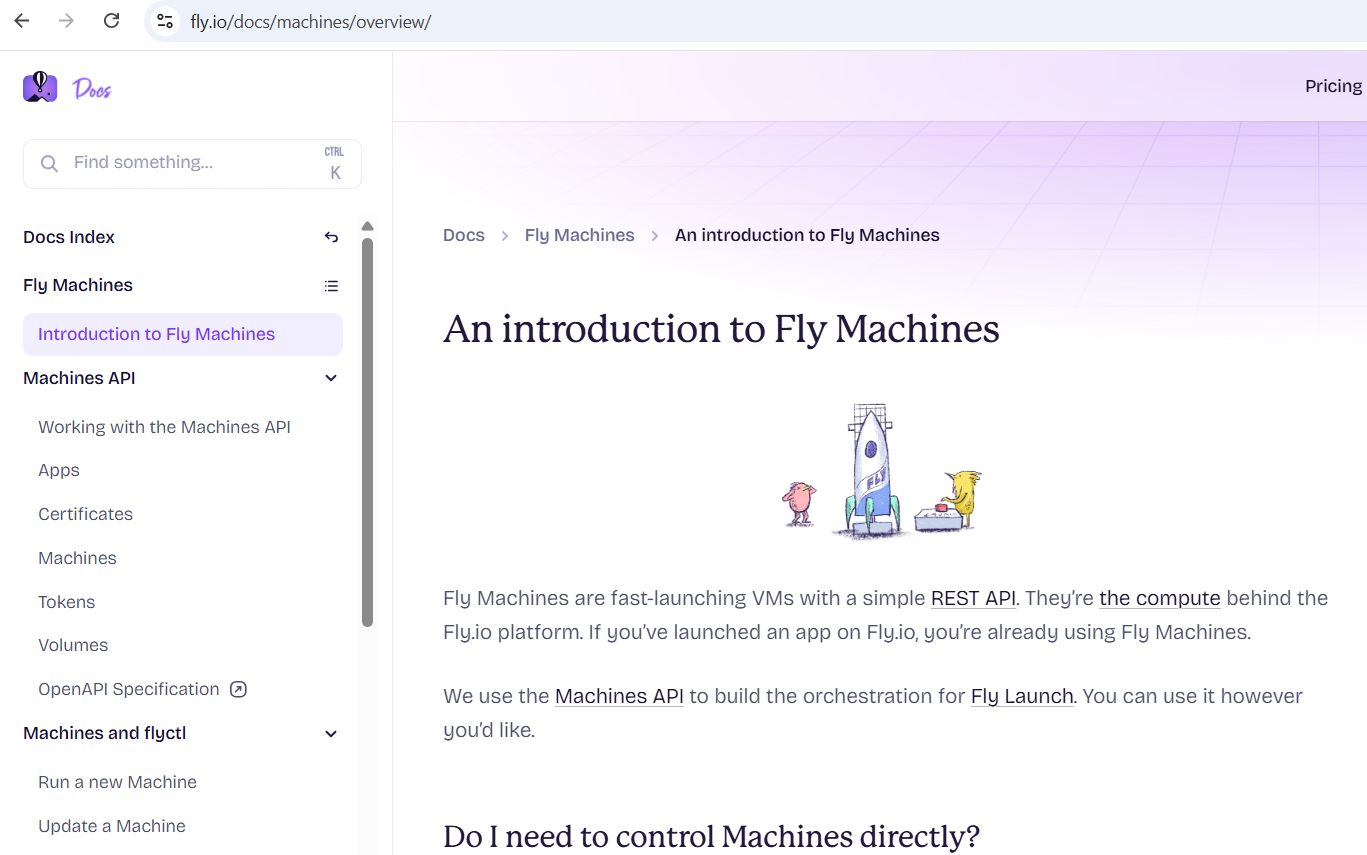The height and width of the screenshot is (855, 1367).
Task: Open Working with the Machines API
Action: pos(164,427)
